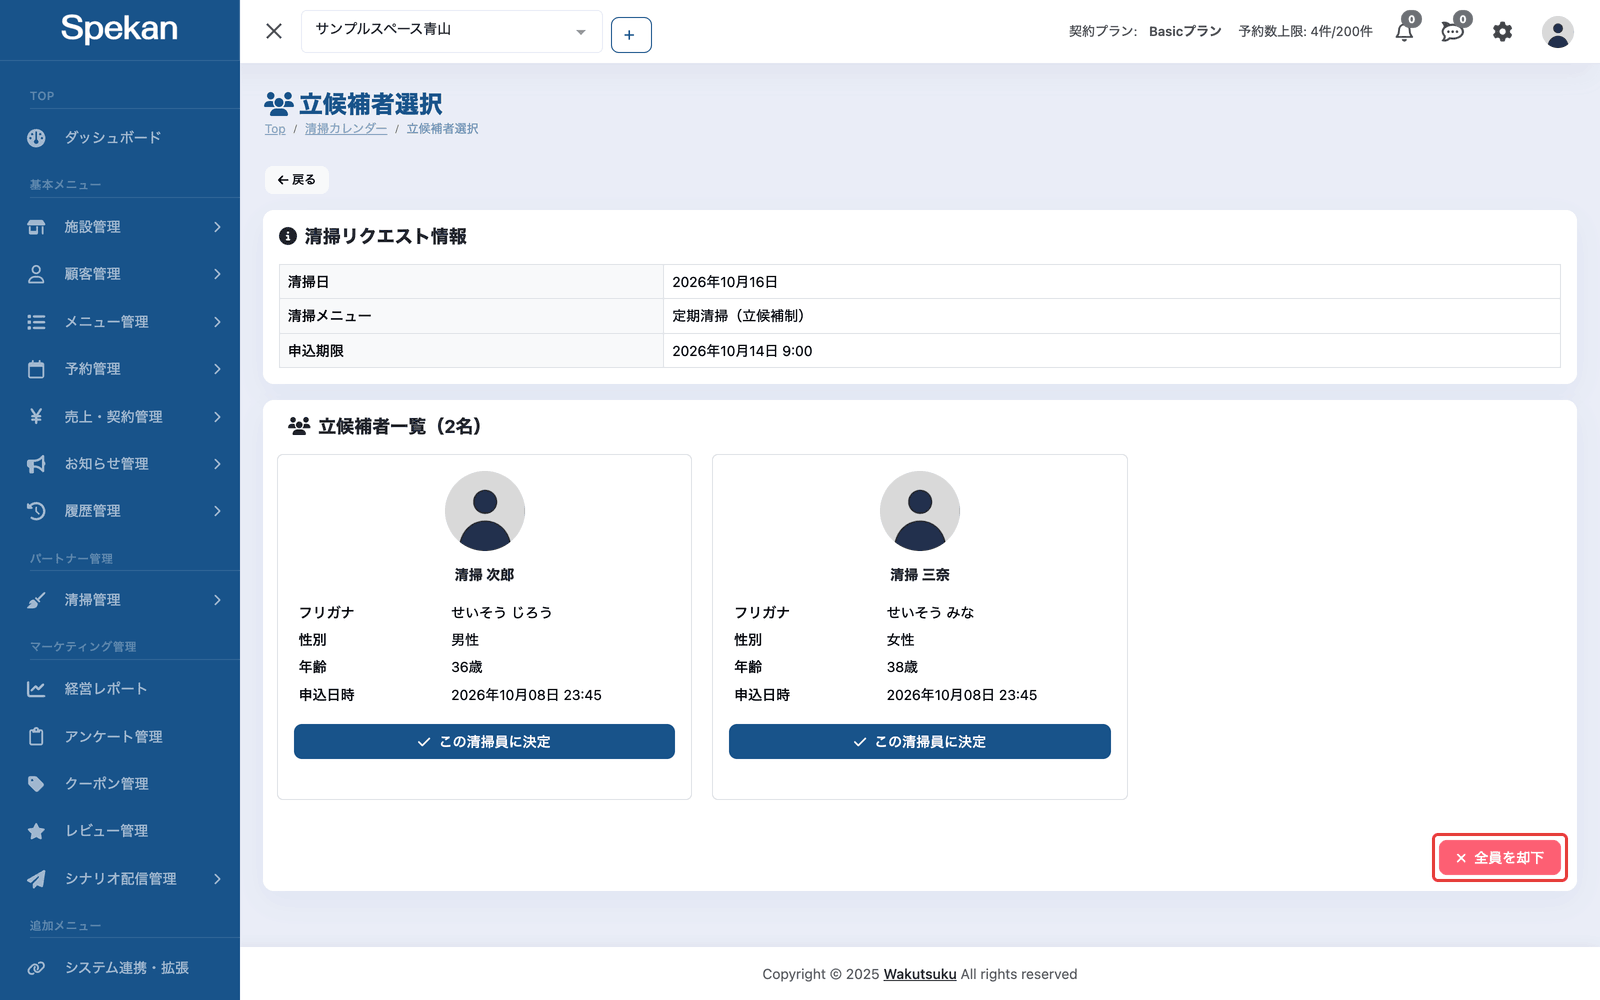Click the 立候補者選択 group icon in title
The width and height of the screenshot is (1600, 1000).
point(279,103)
